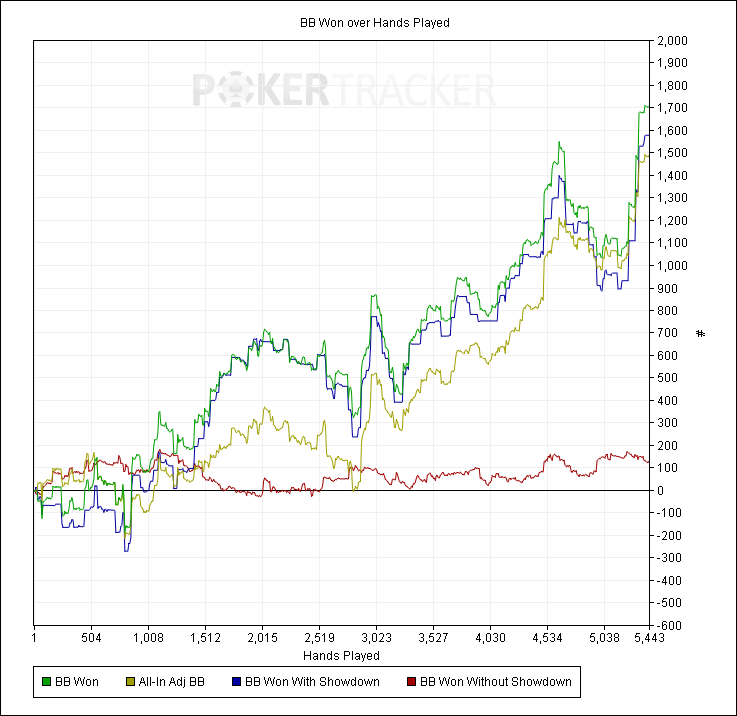Select the BB Won With Showdown label
The width and height of the screenshot is (737, 716).
click(x=313, y=682)
